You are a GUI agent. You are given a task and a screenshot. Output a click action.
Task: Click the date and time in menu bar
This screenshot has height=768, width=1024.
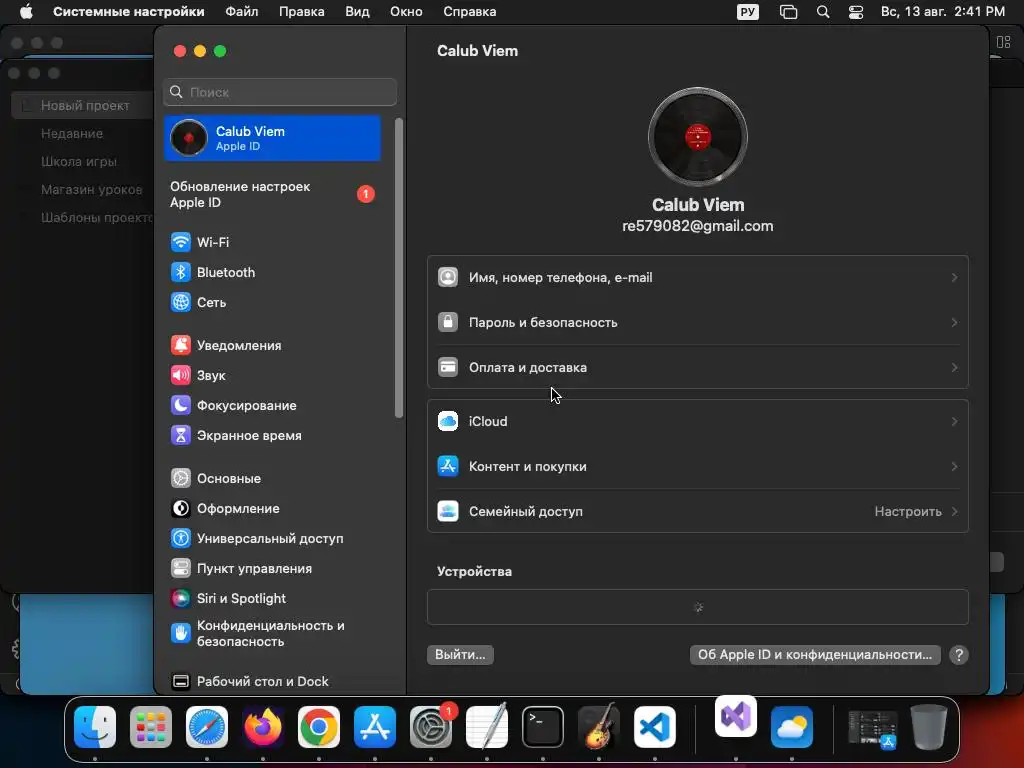pyautogui.click(x=942, y=12)
